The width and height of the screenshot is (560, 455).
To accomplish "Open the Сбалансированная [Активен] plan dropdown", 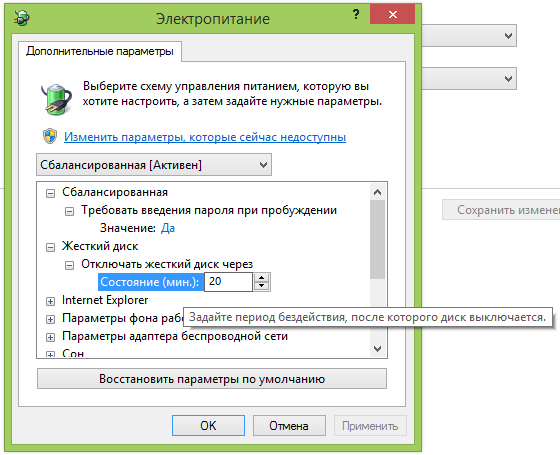I will 154,165.
